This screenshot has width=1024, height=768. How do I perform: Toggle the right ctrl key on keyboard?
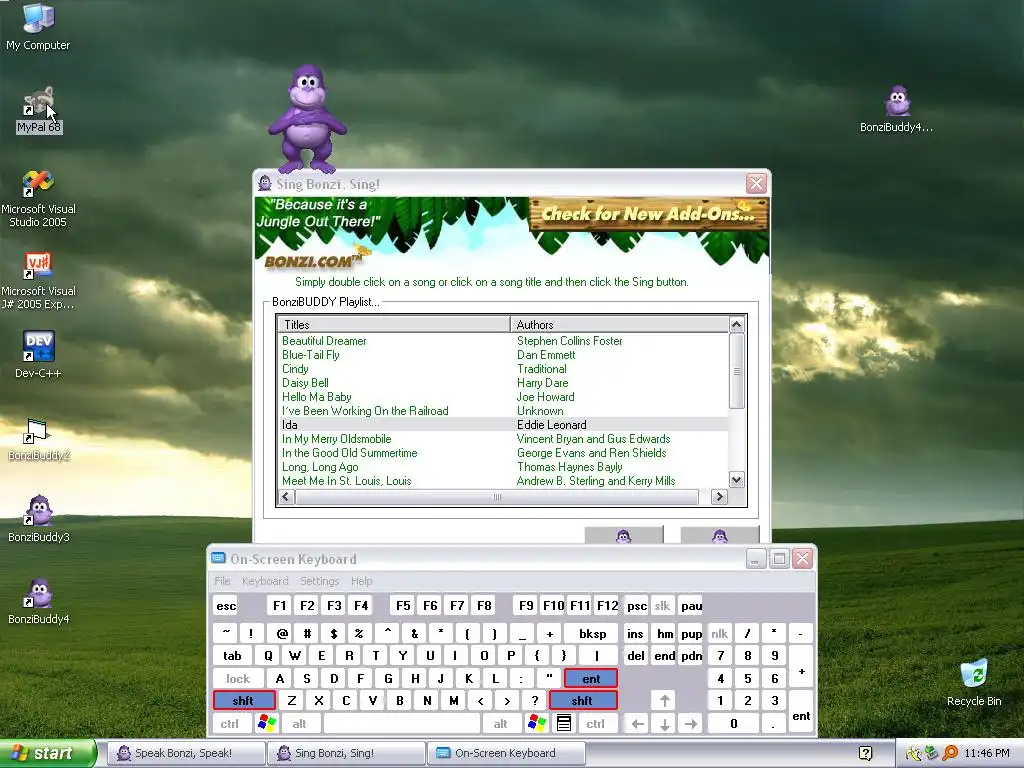(596, 724)
